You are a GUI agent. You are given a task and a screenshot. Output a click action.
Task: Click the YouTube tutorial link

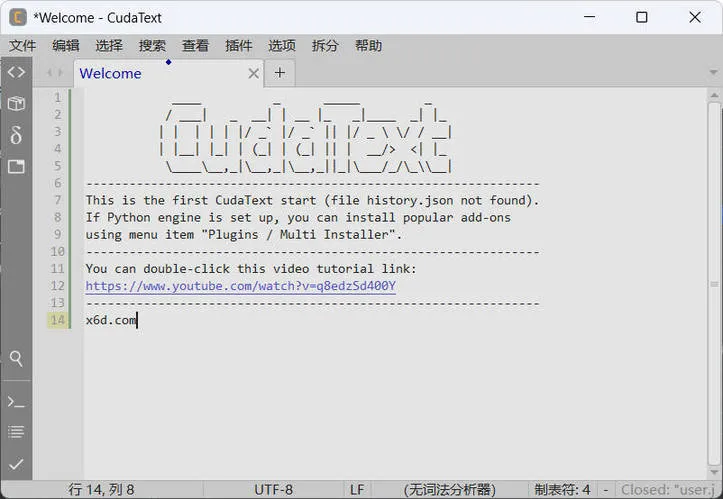point(240,286)
